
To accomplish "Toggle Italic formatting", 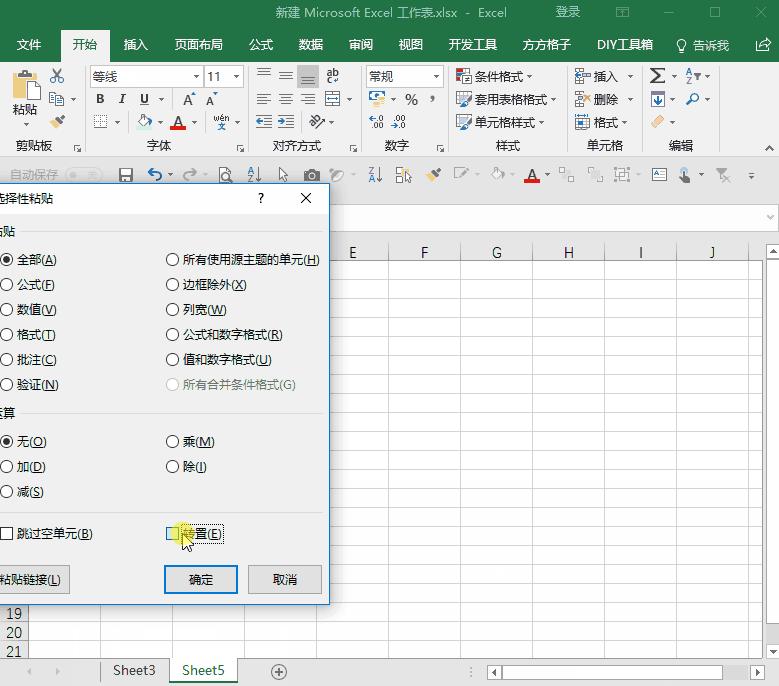I will pyautogui.click(x=122, y=99).
